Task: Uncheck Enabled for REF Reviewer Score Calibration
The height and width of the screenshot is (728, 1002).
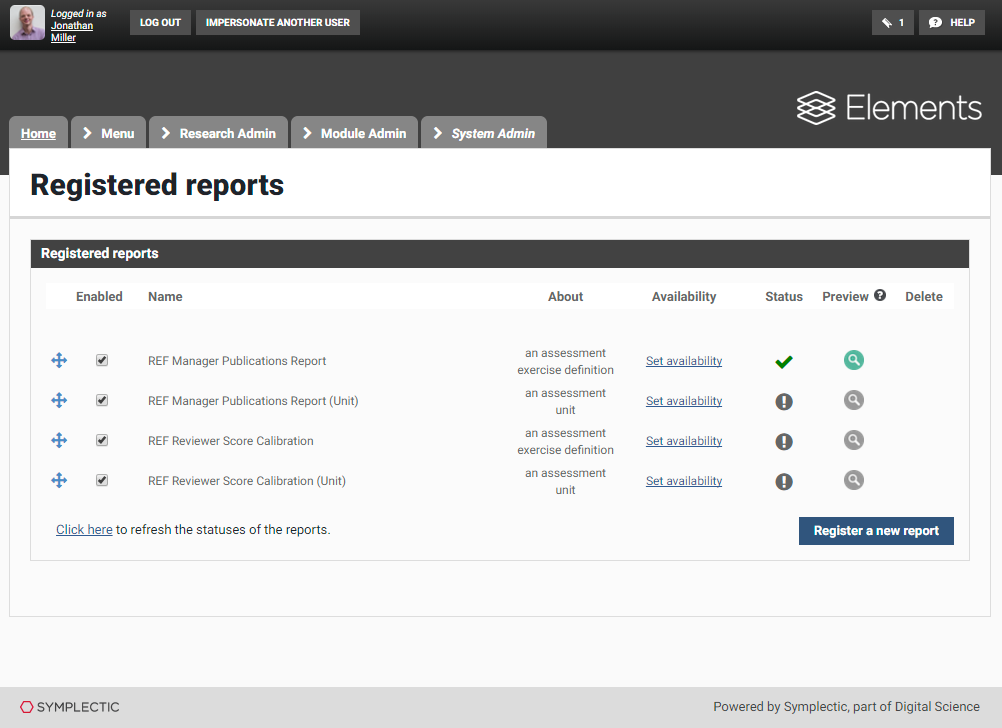Action: pyautogui.click(x=102, y=440)
